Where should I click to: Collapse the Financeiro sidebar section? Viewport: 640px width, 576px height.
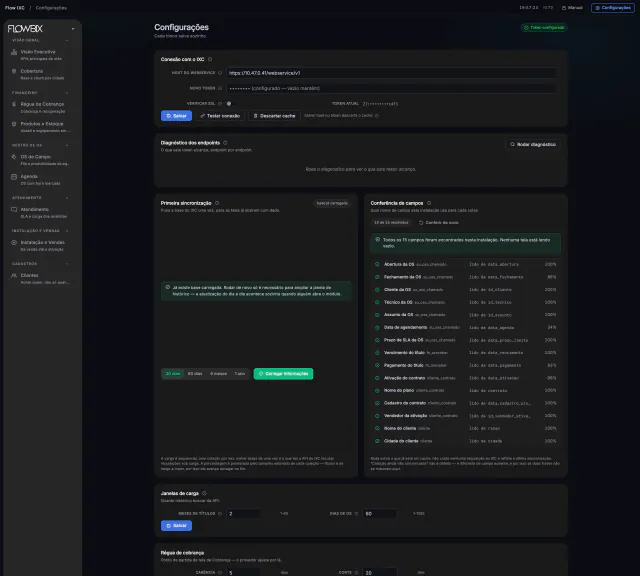pos(67,93)
